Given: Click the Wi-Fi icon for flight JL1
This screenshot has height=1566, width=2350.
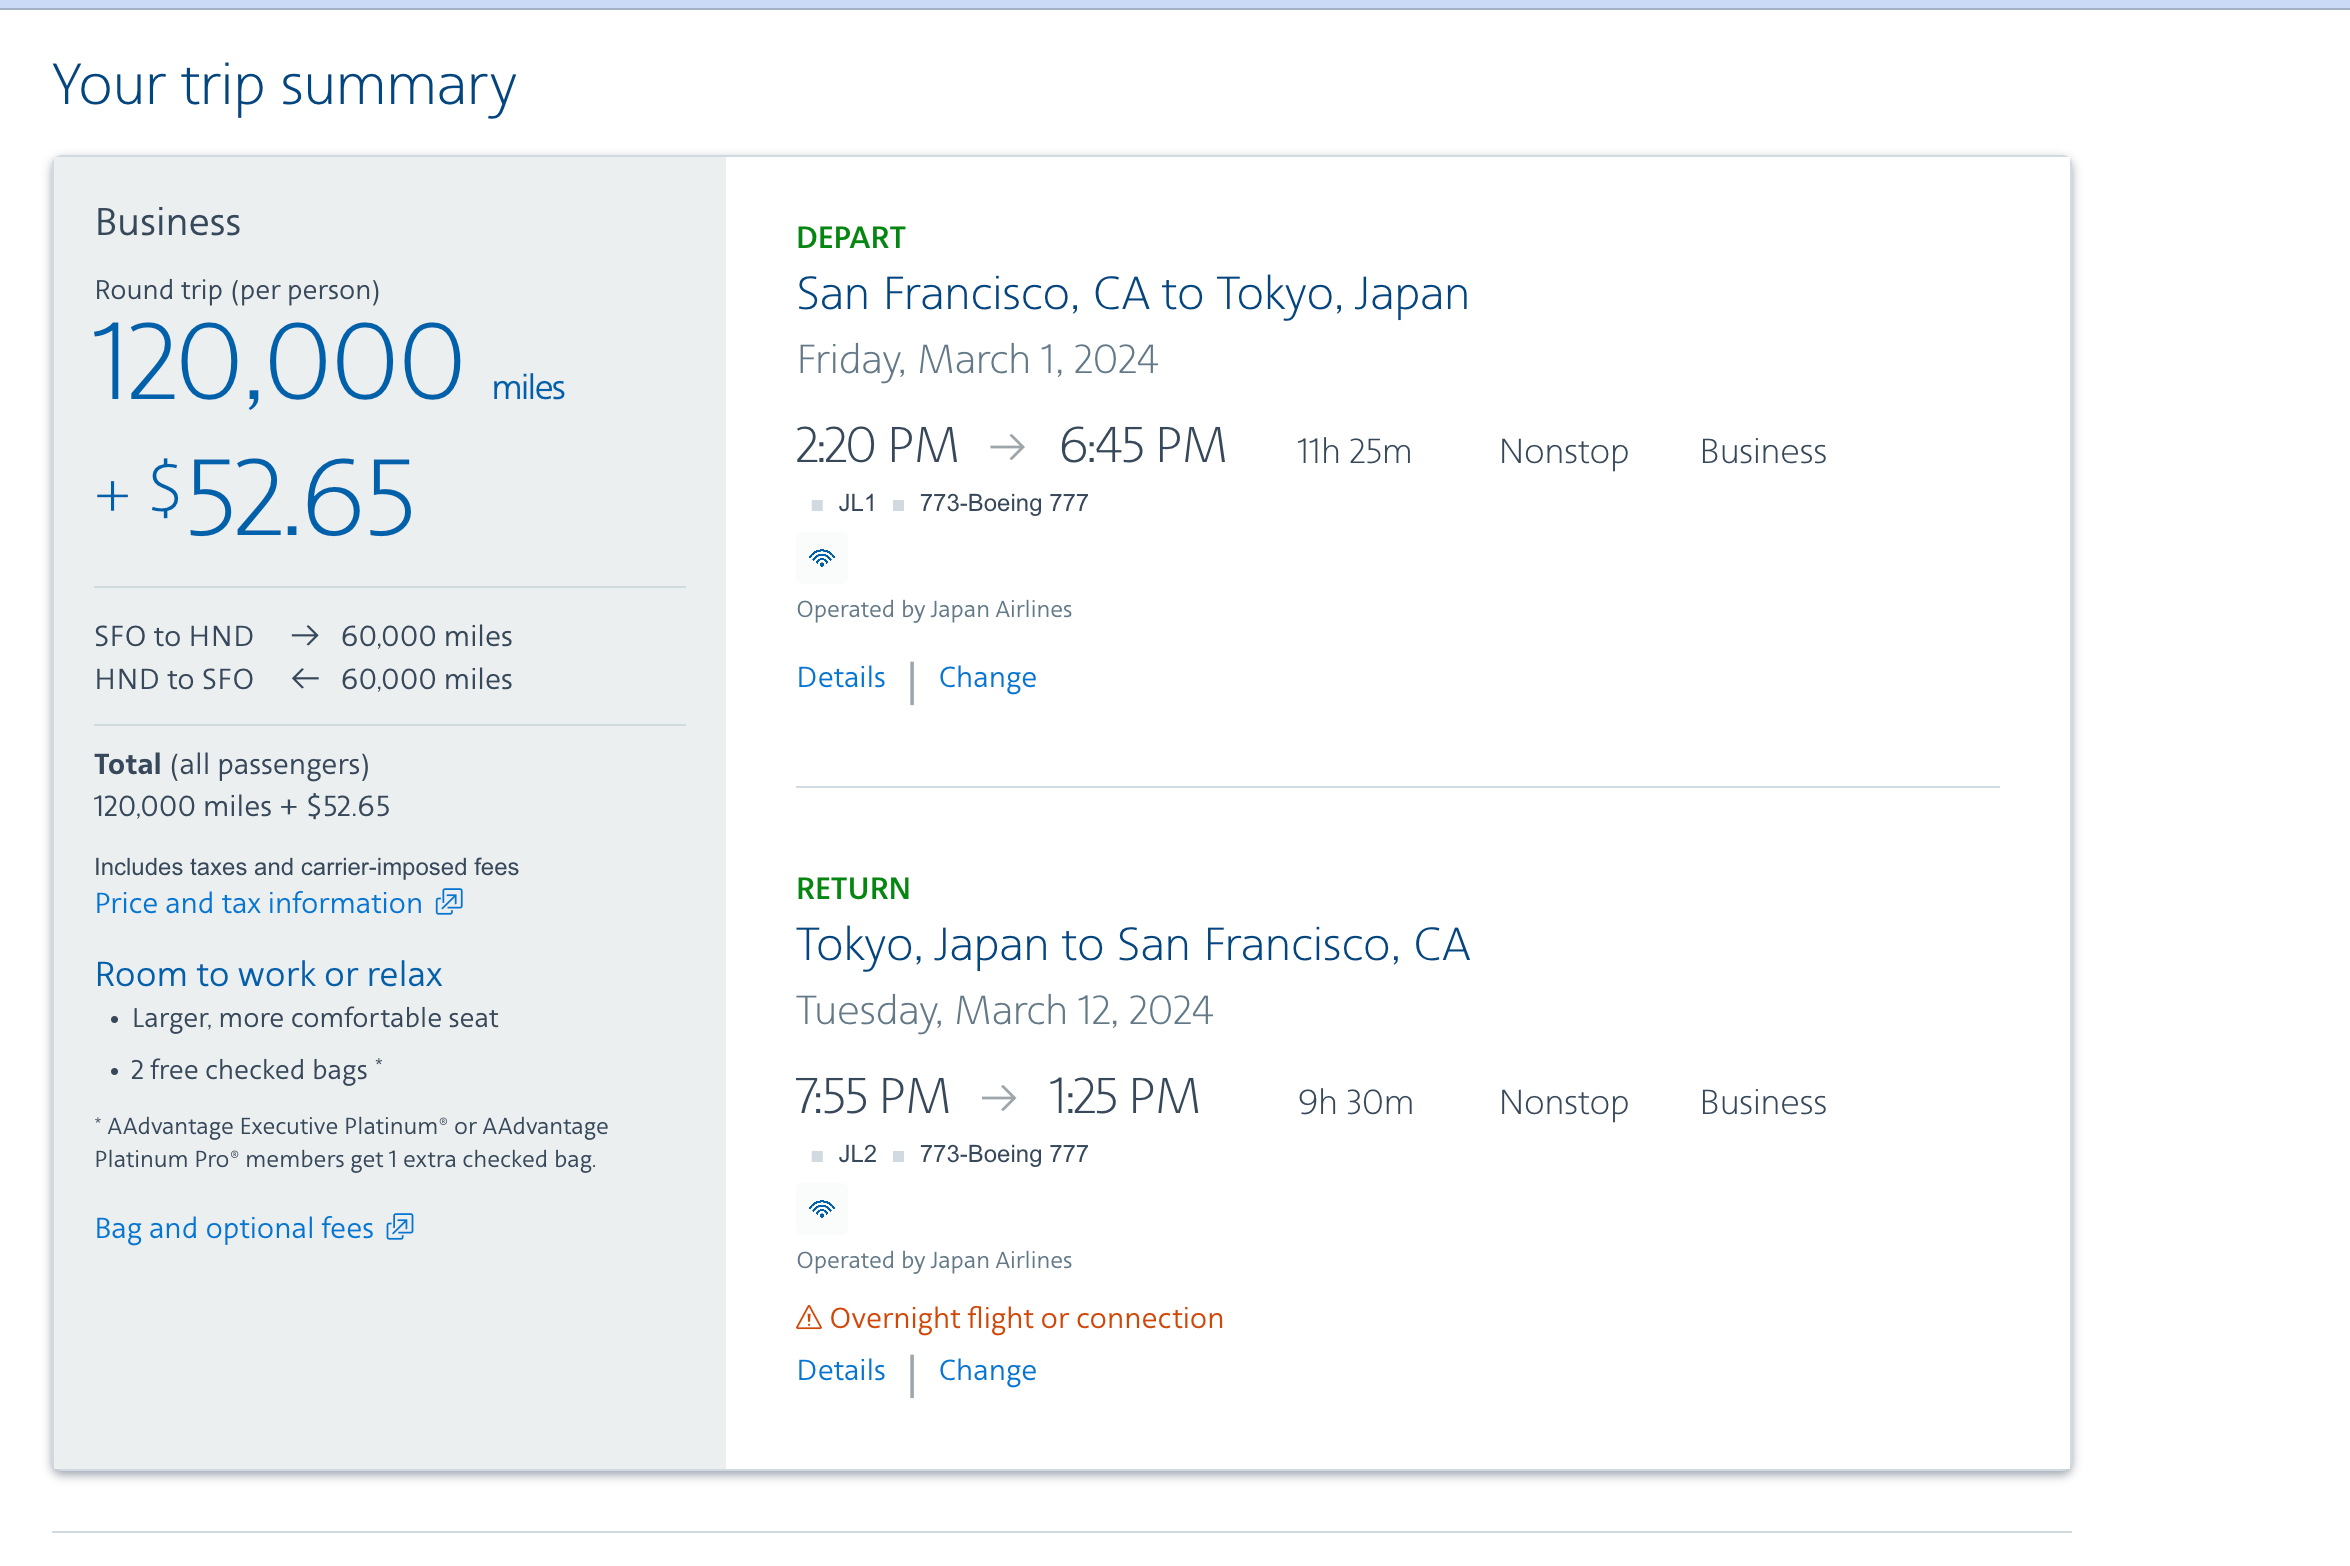Looking at the screenshot, I should tap(821, 558).
